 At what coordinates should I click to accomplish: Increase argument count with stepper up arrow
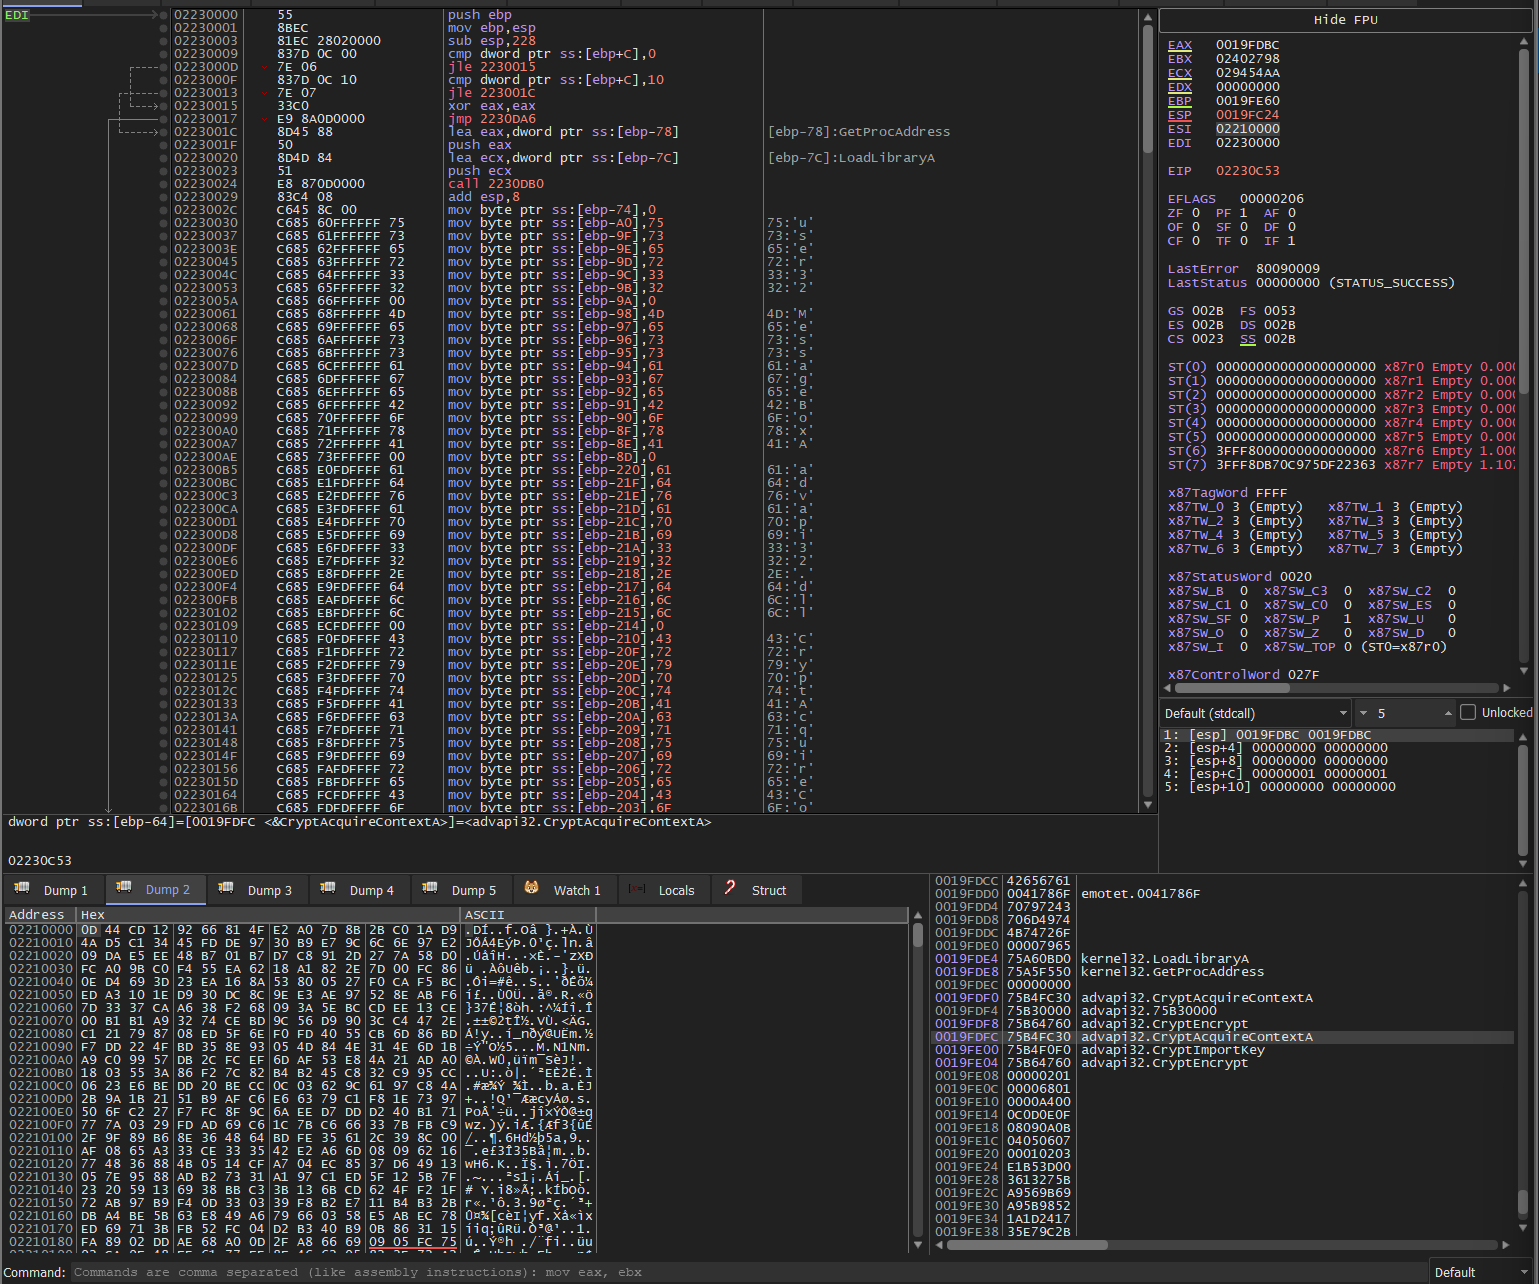1448,713
